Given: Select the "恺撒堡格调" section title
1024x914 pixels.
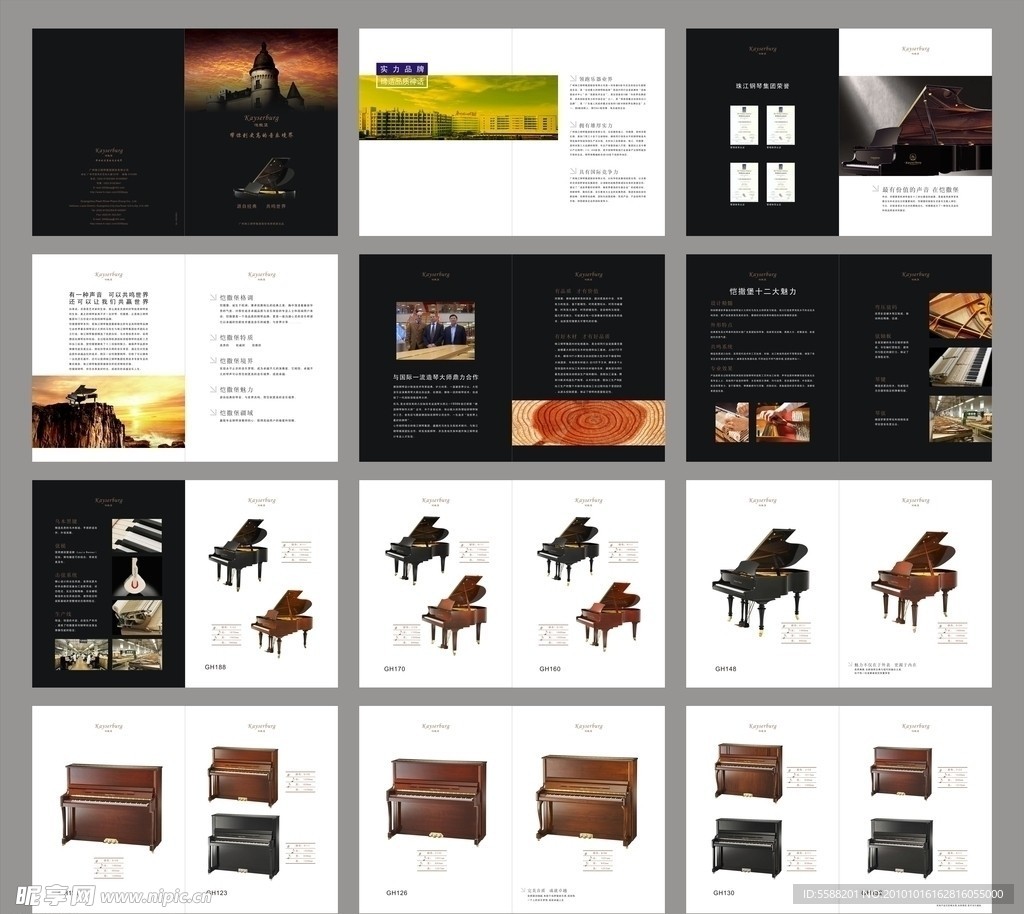Looking at the screenshot, I should point(236,298).
